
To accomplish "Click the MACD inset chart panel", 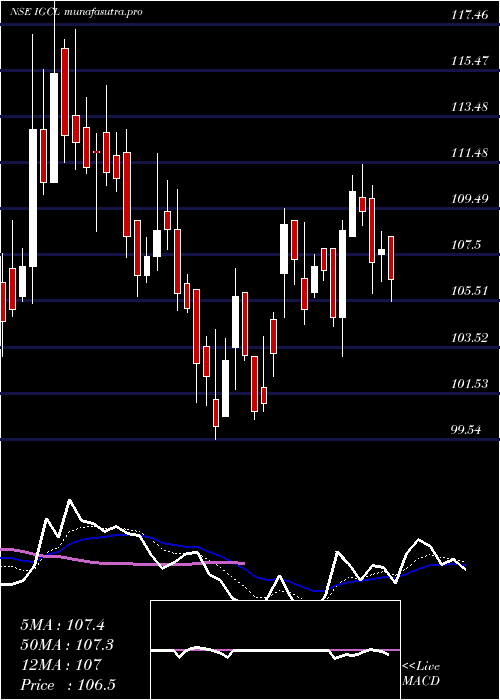I will pos(275,650).
